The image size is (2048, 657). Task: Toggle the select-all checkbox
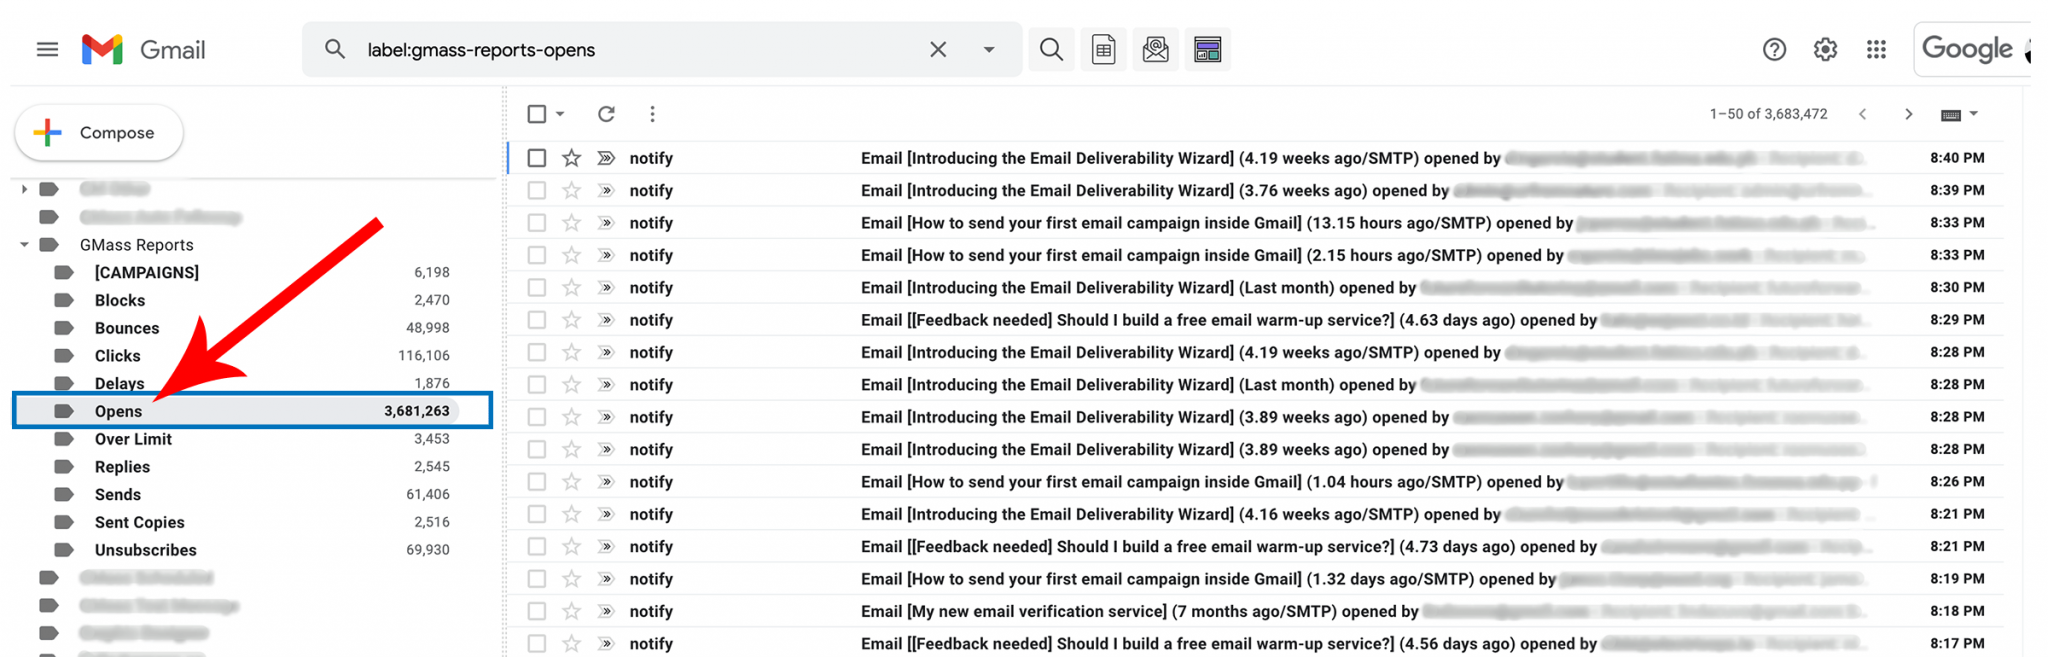pos(537,114)
